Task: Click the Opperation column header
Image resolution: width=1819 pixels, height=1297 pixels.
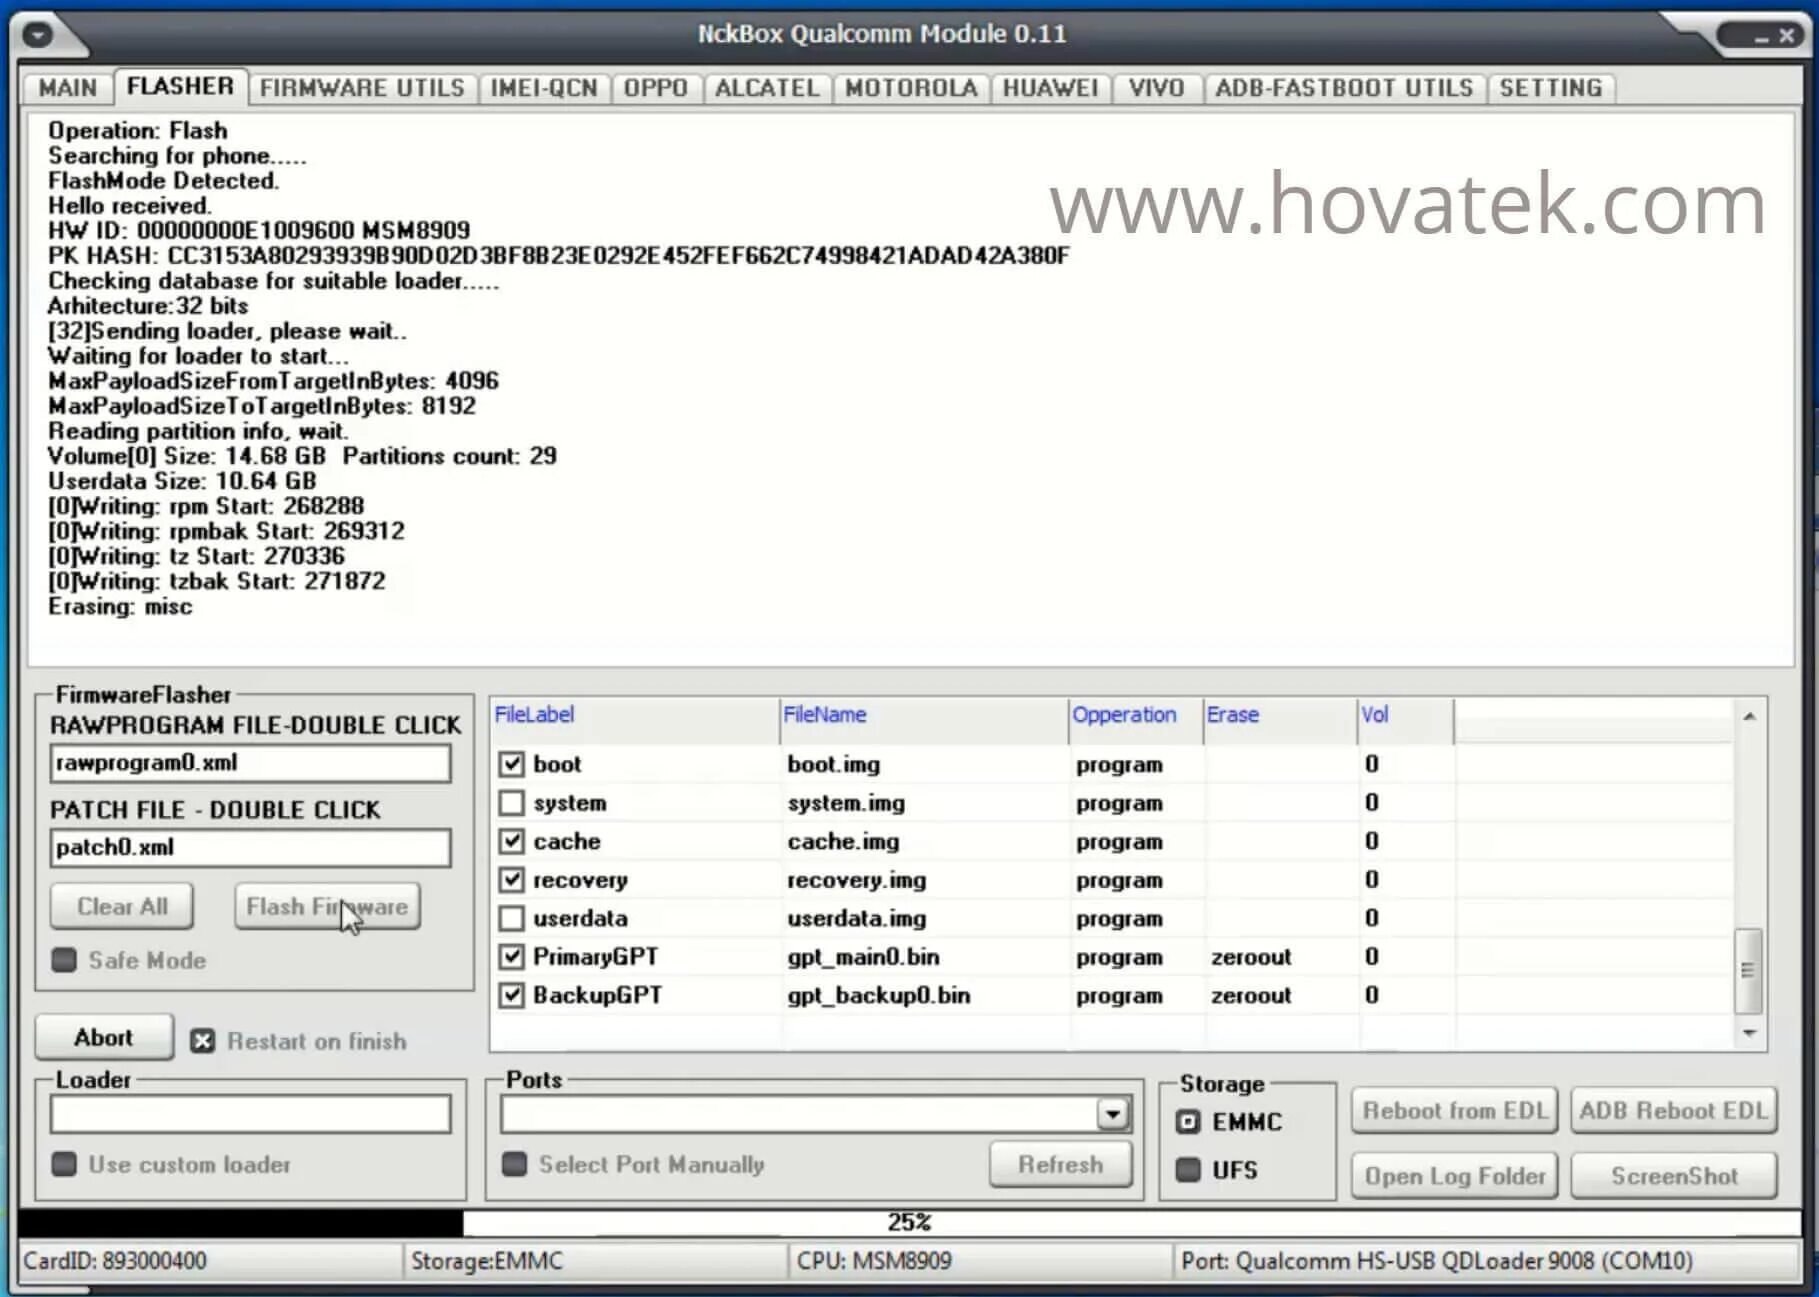Action: [1136, 715]
